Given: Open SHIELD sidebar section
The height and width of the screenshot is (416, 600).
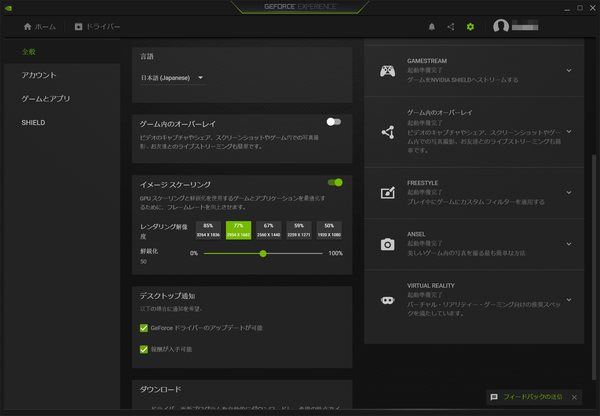Looking at the screenshot, I should (x=62, y=122).
